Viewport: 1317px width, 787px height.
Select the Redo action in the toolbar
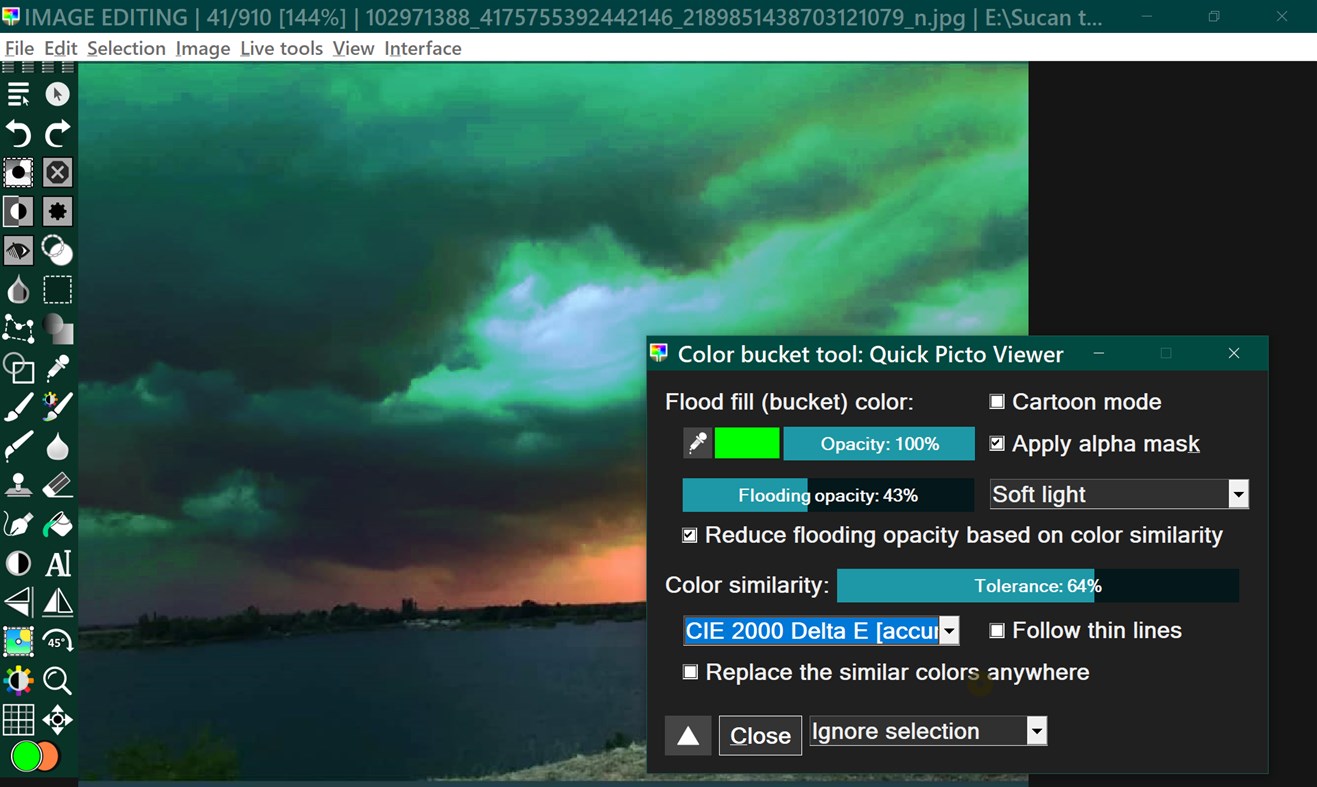coord(57,133)
